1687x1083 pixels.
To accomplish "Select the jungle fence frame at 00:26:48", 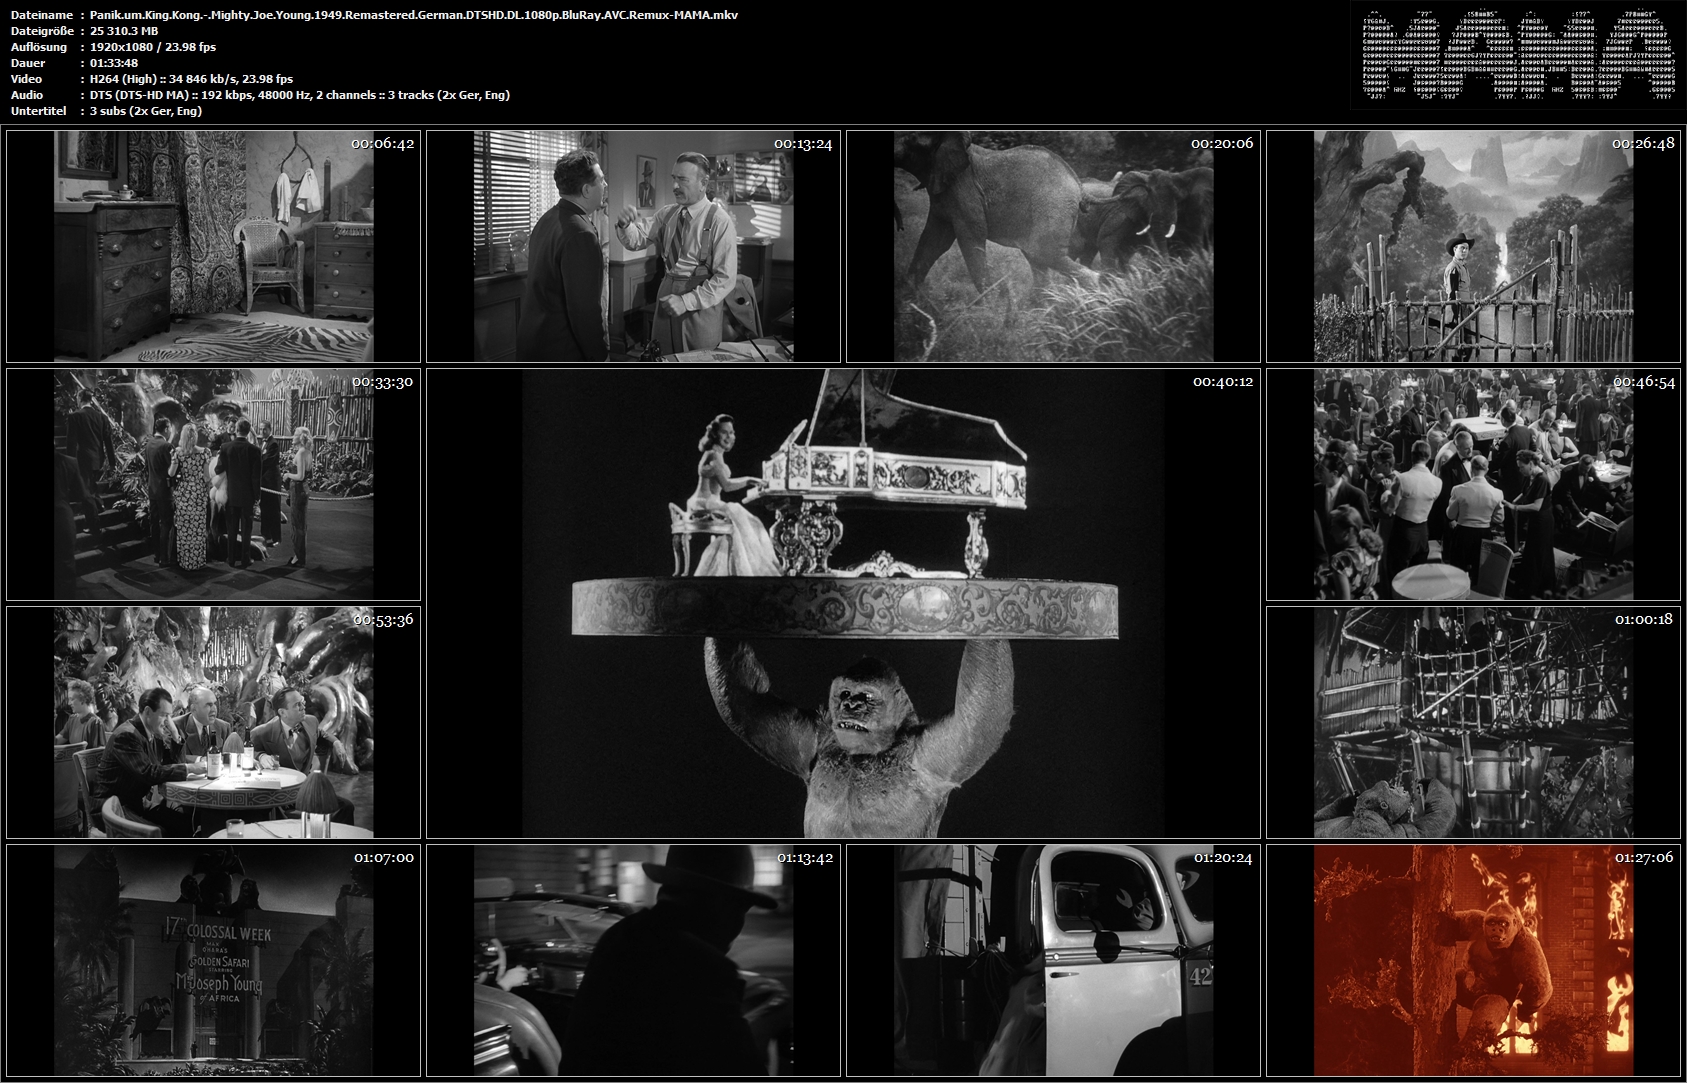I will pos(1473,246).
